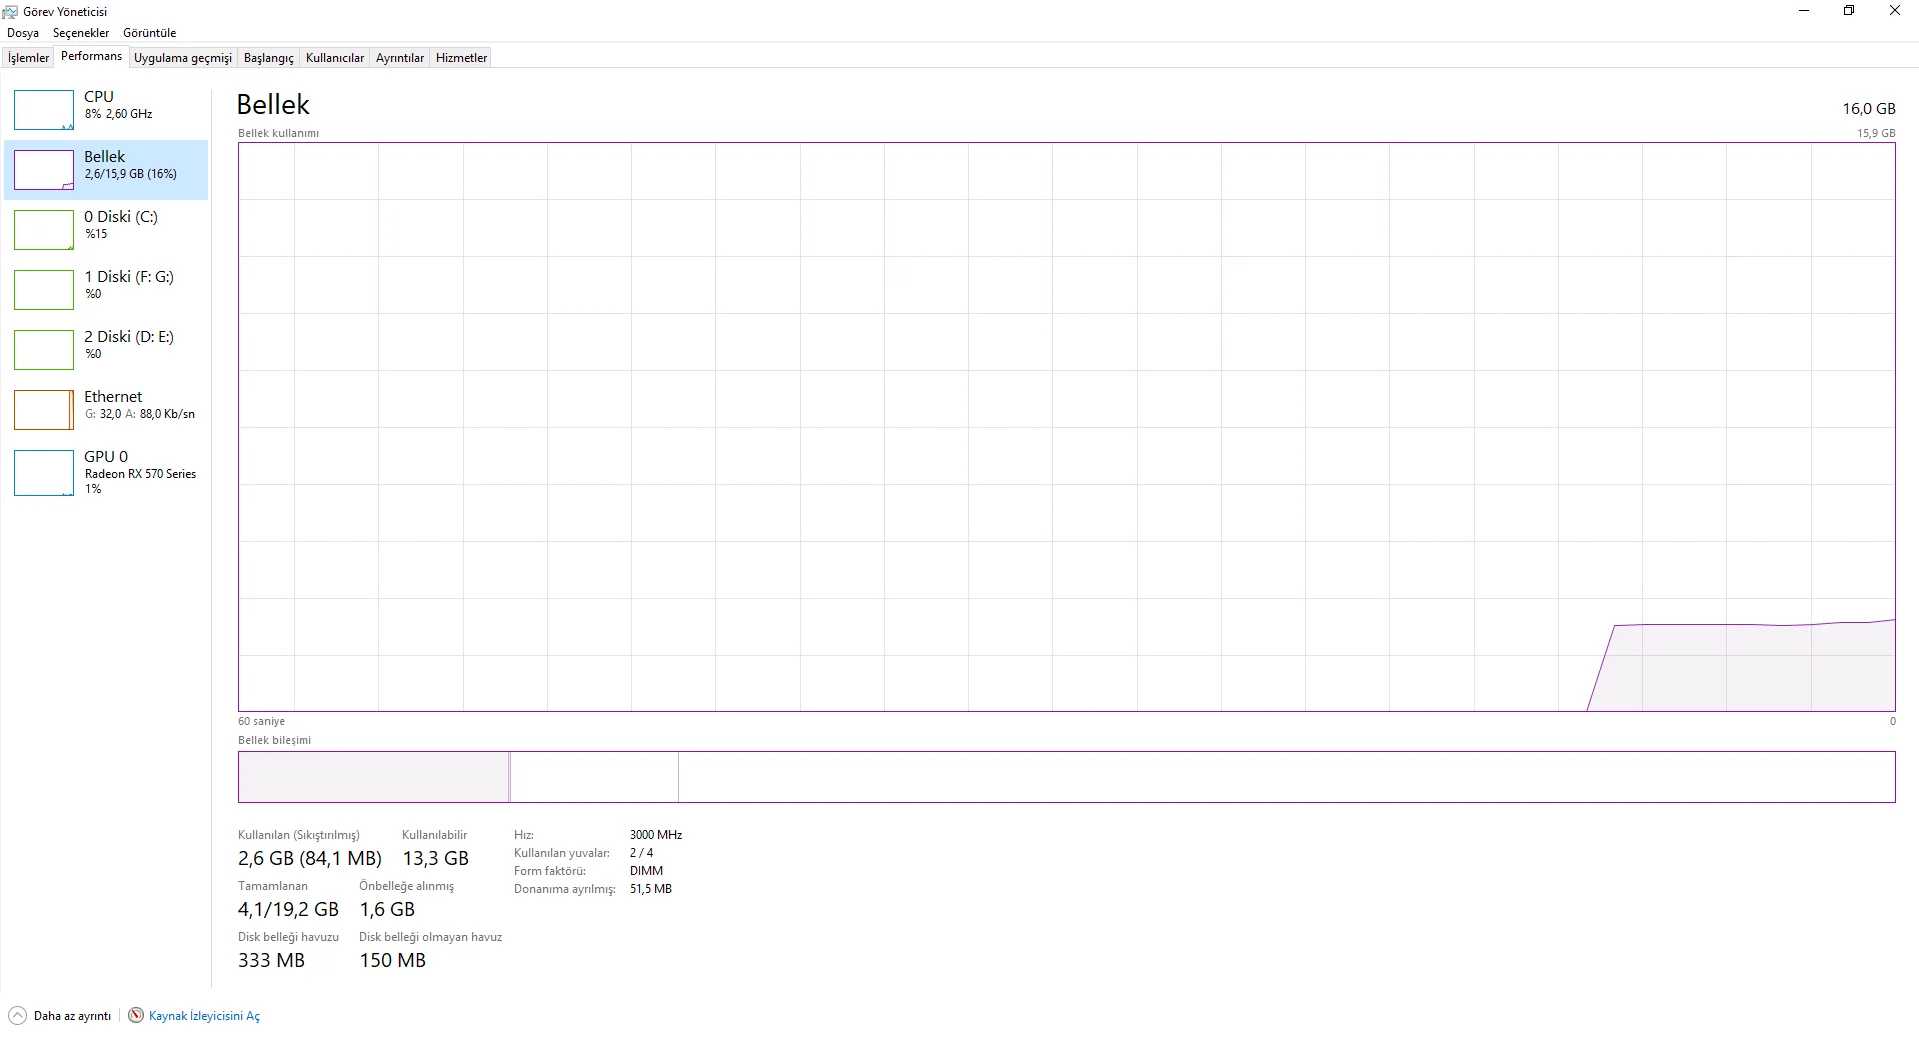Click the 13,3 GB available value
Screen dimensions: 1919x1040
[x=435, y=858]
